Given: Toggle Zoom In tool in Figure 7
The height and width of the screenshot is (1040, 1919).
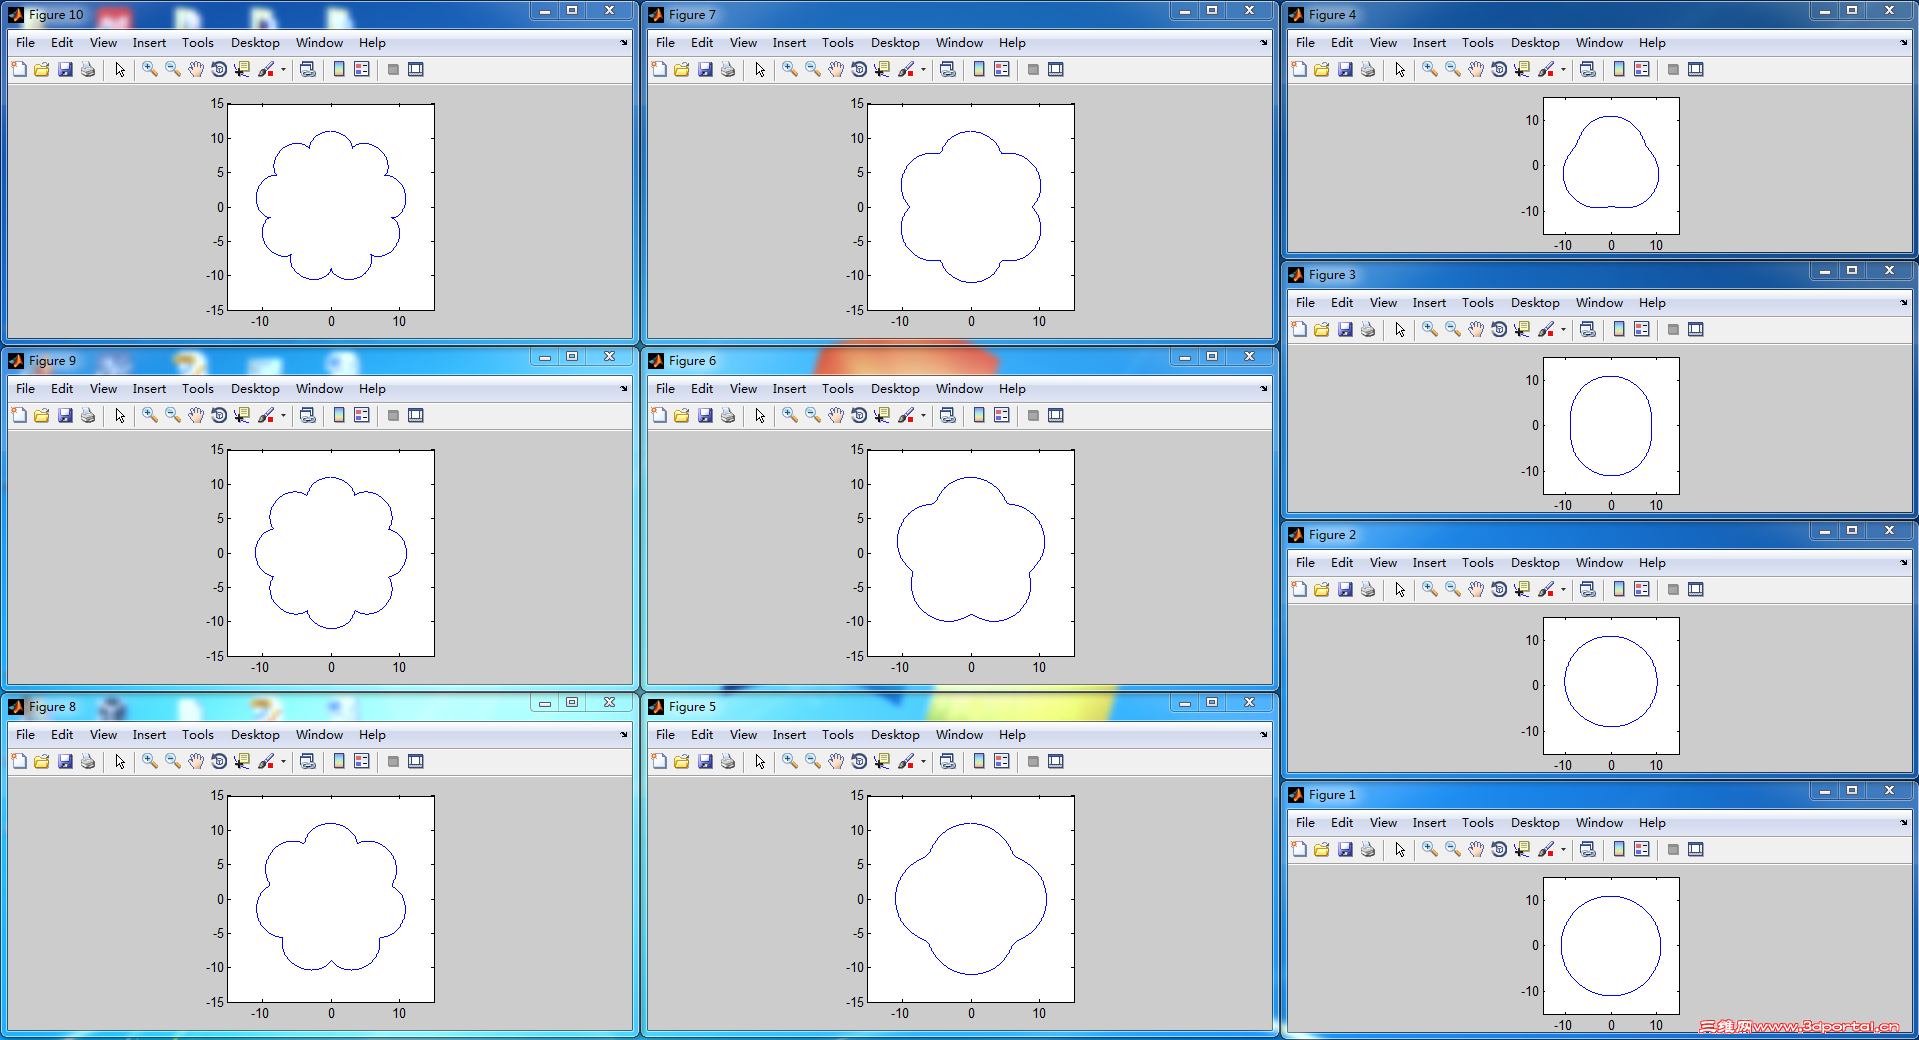Looking at the screenshot, I should 790,69.
